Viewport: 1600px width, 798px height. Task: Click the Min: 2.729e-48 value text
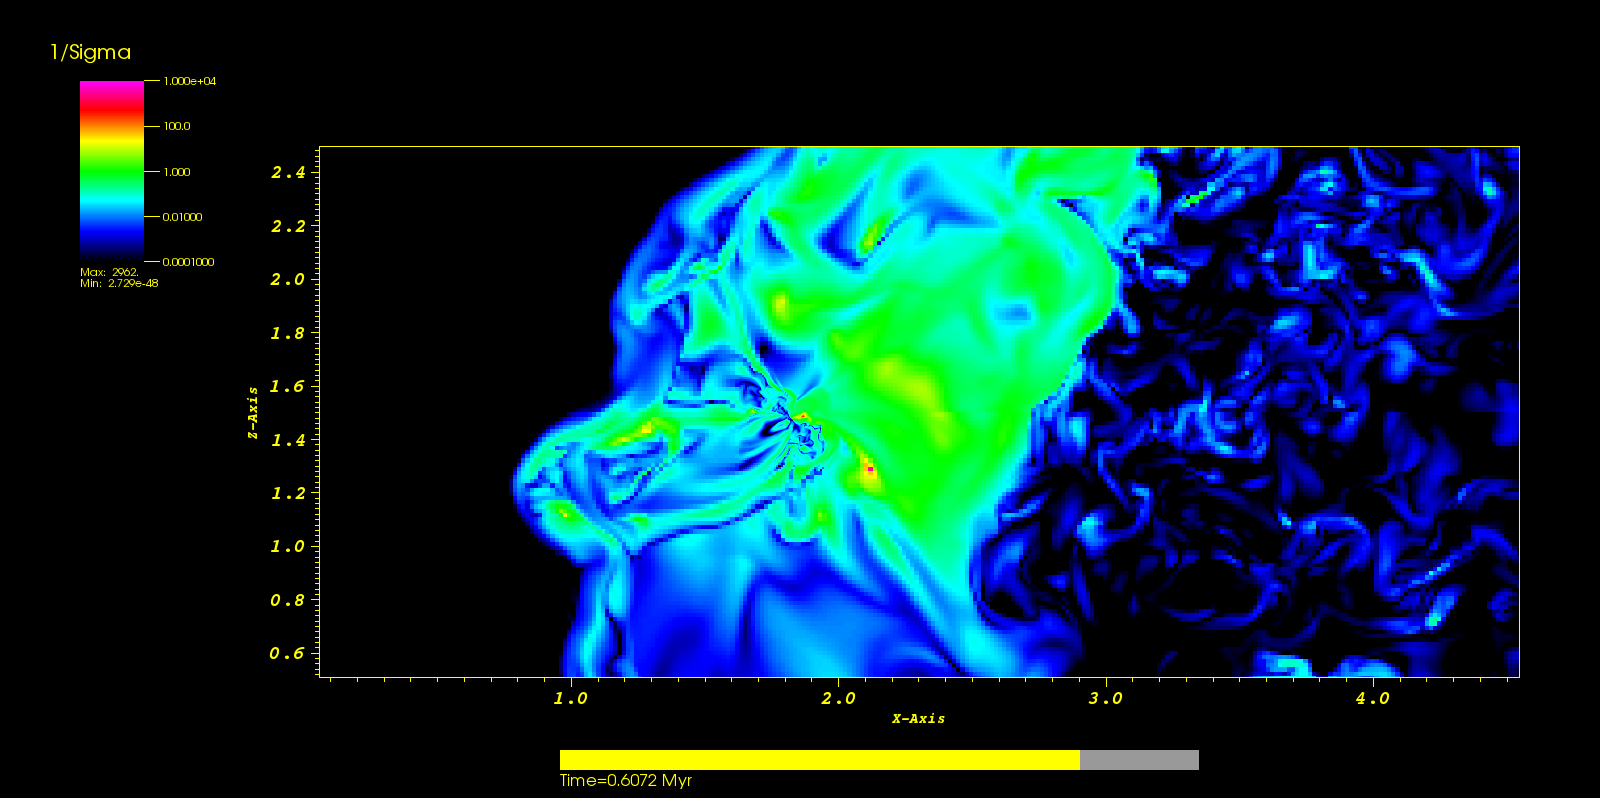click(x=119, y=283)
